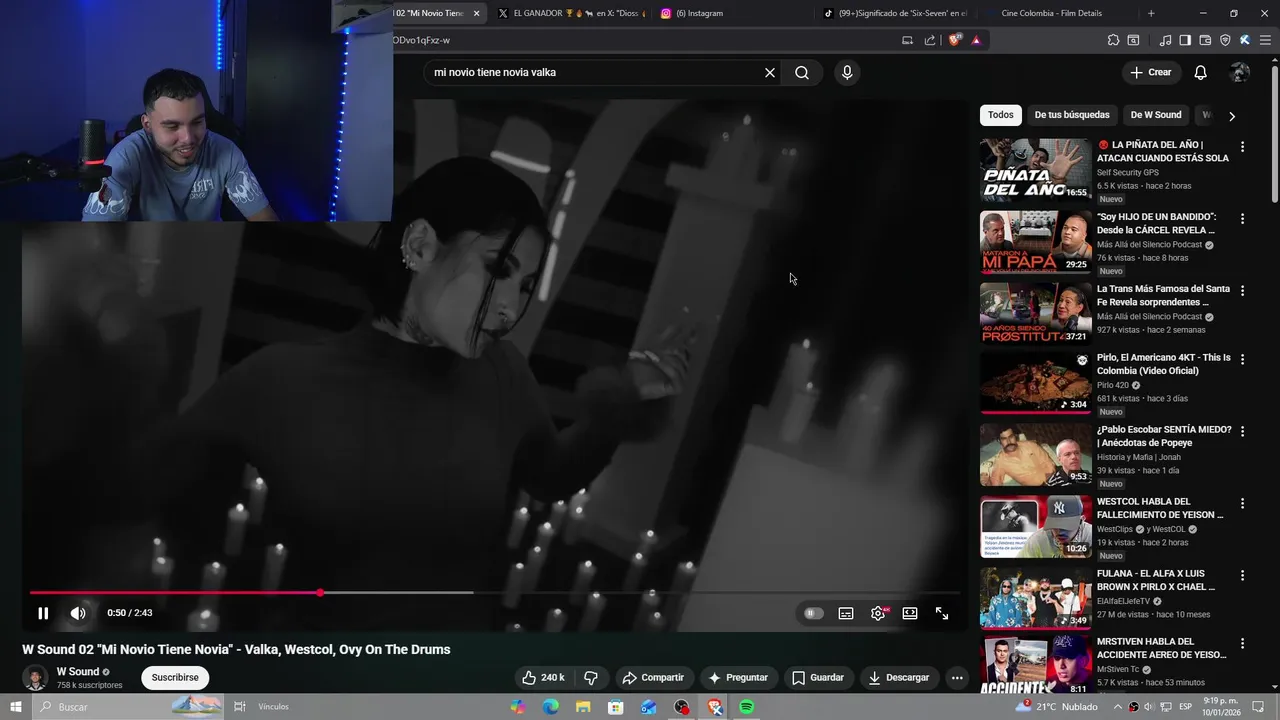Click the Guardar button
Viewport: 1280px width, 720px height.
[x=818, y=677]
